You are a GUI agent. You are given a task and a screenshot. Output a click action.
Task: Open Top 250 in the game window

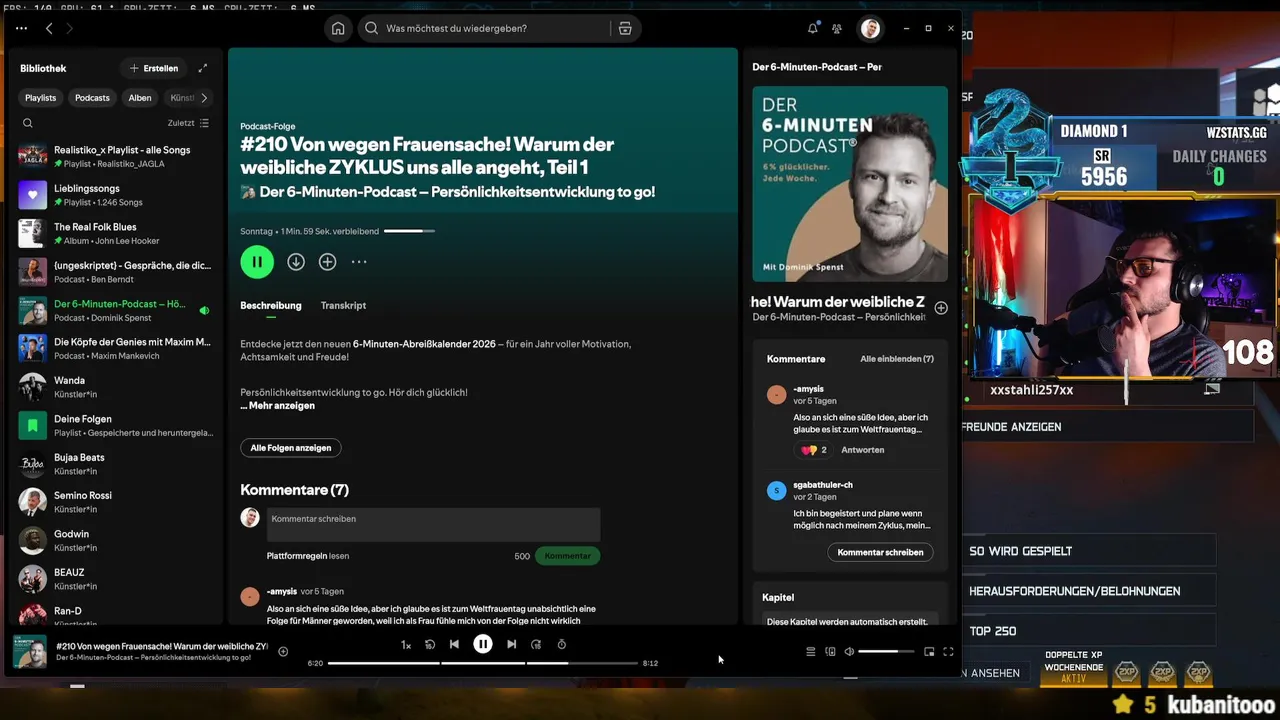pyautogui.click(x=992, y=631)
